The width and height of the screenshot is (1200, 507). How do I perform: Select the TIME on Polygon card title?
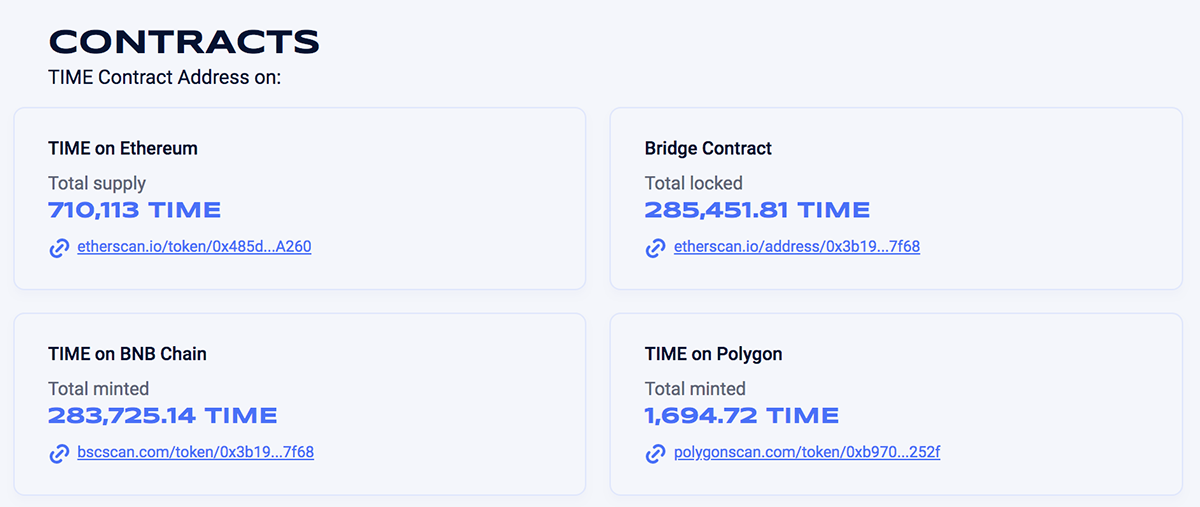click(x=713, y=354)
